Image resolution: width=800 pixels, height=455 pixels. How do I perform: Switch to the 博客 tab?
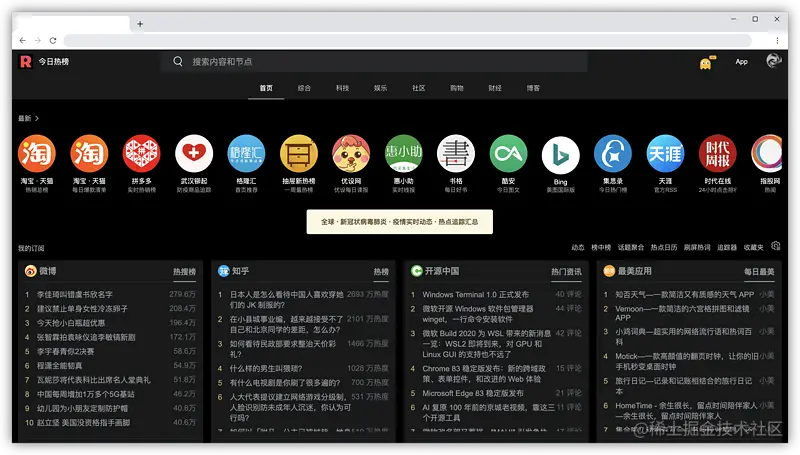point(533,88)
